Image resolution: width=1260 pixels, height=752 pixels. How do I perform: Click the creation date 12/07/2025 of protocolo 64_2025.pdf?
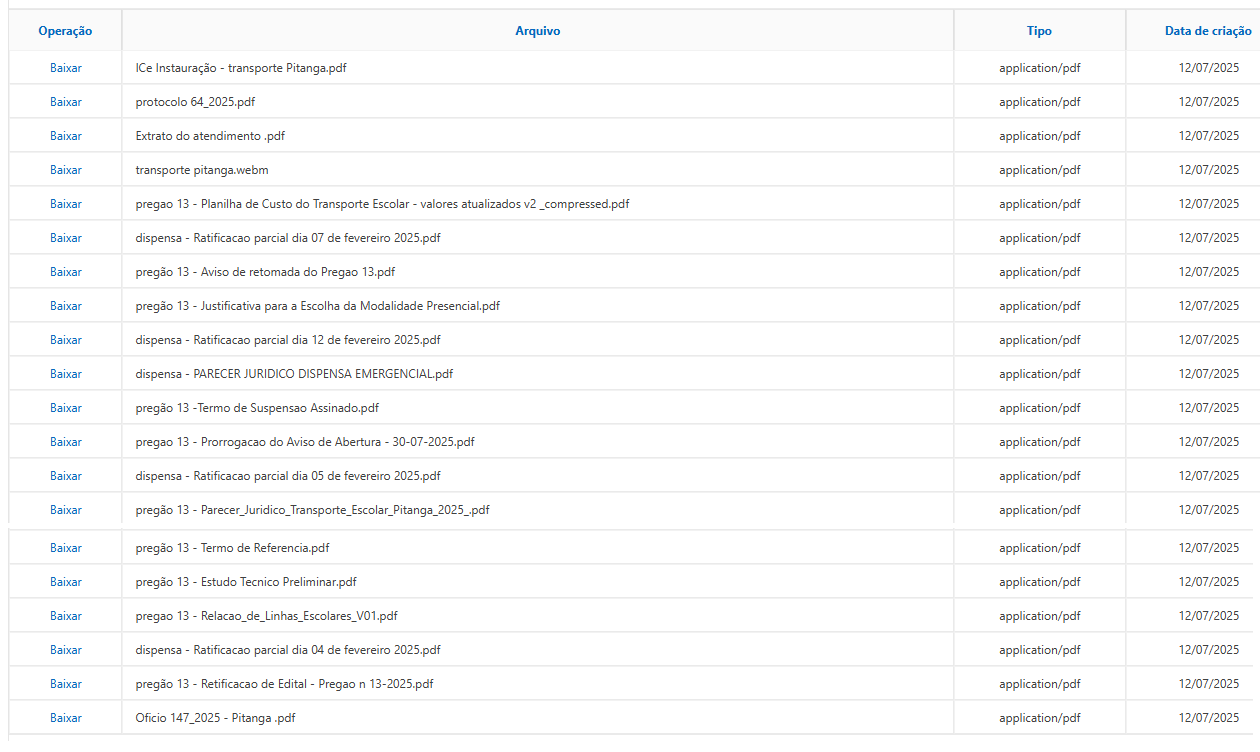coord(1209,102)
